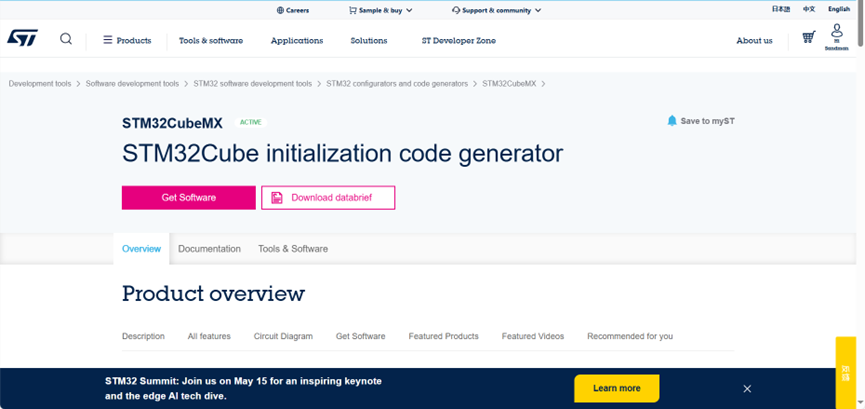Jump to Recommended for you section

pos(630,336)
